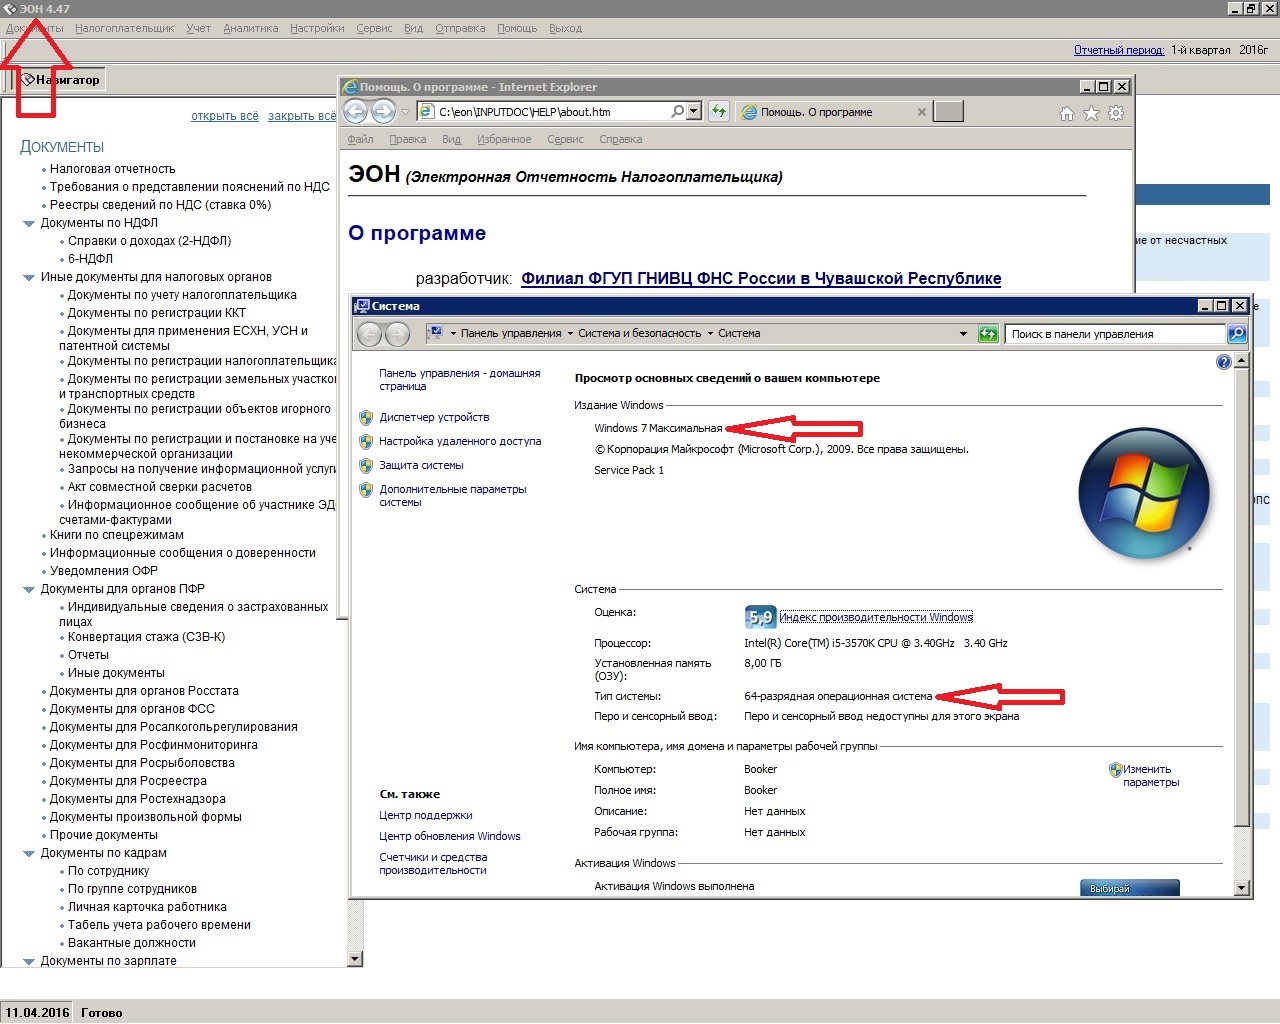
Task: Click Internet Explorer forward arrow button
Action: (384, 111)
